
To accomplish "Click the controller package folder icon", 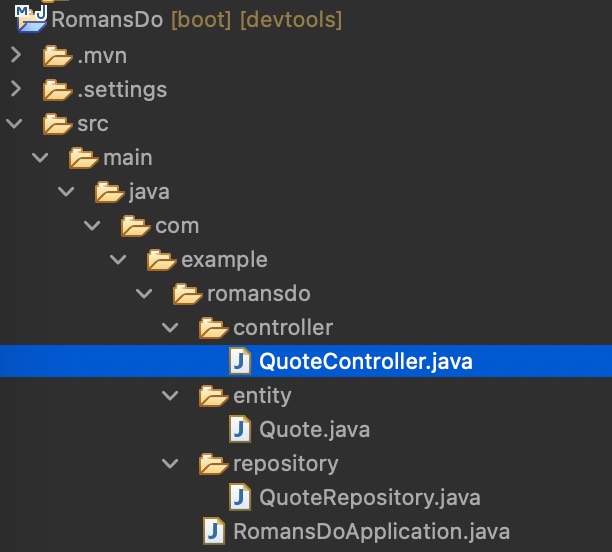I will pos(213,328).
